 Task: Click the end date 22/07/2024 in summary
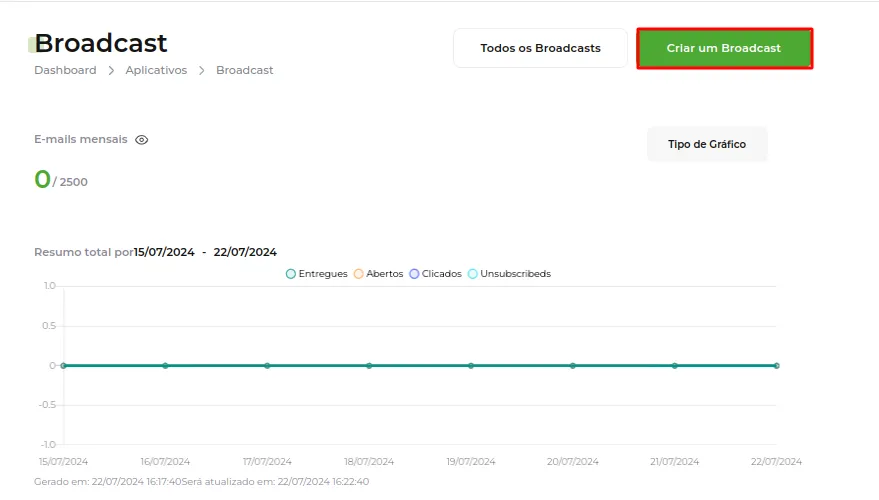point(245,252)
